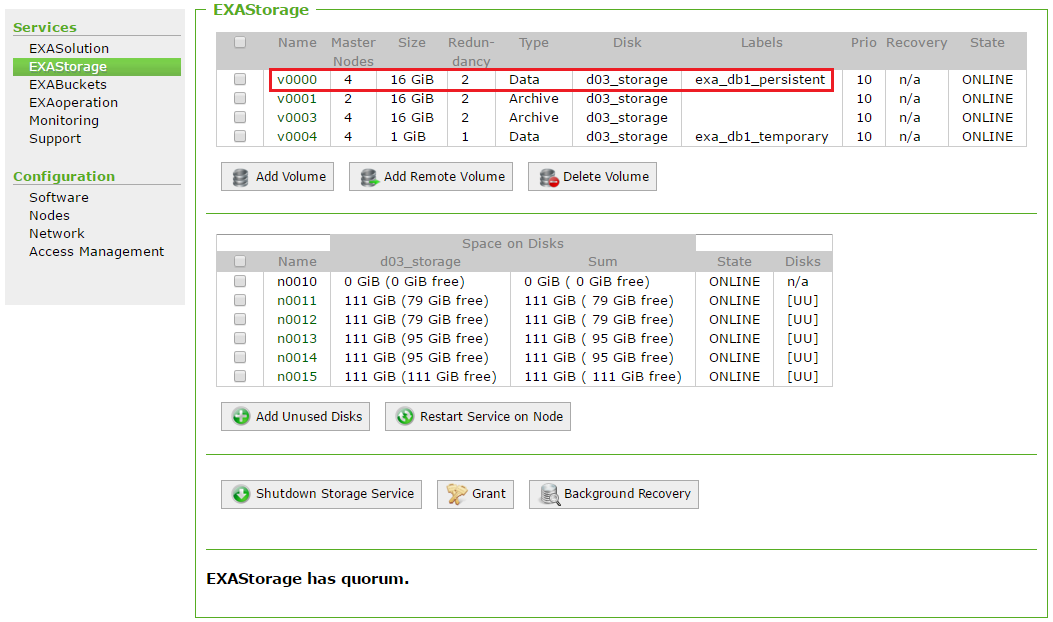Click the 'Recovery' column header

(917, 42)
